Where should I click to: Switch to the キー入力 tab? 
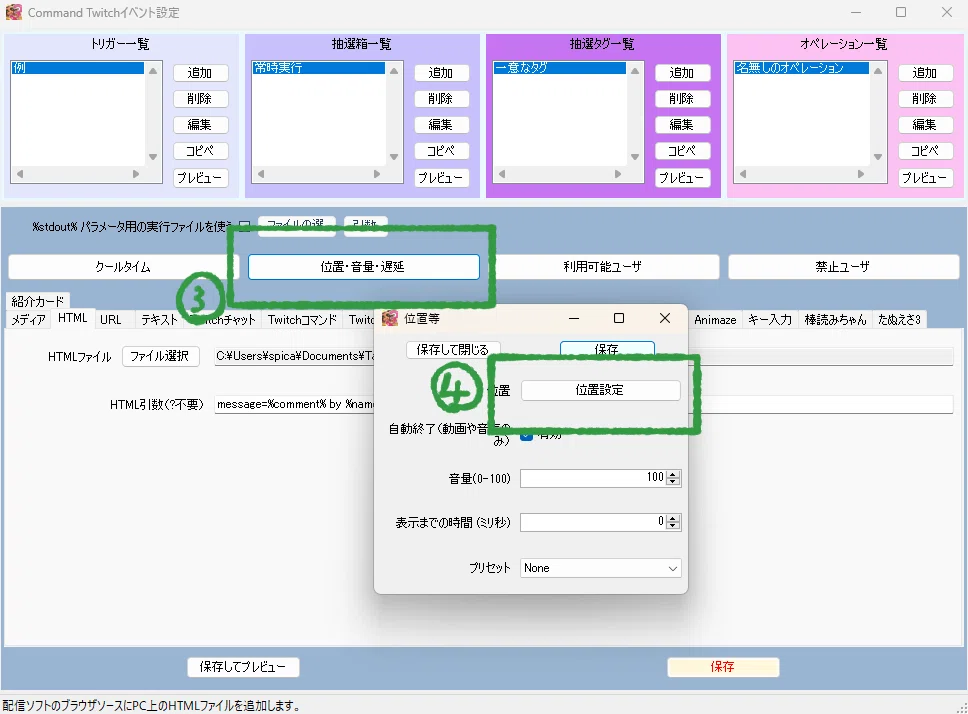(770, 320)
